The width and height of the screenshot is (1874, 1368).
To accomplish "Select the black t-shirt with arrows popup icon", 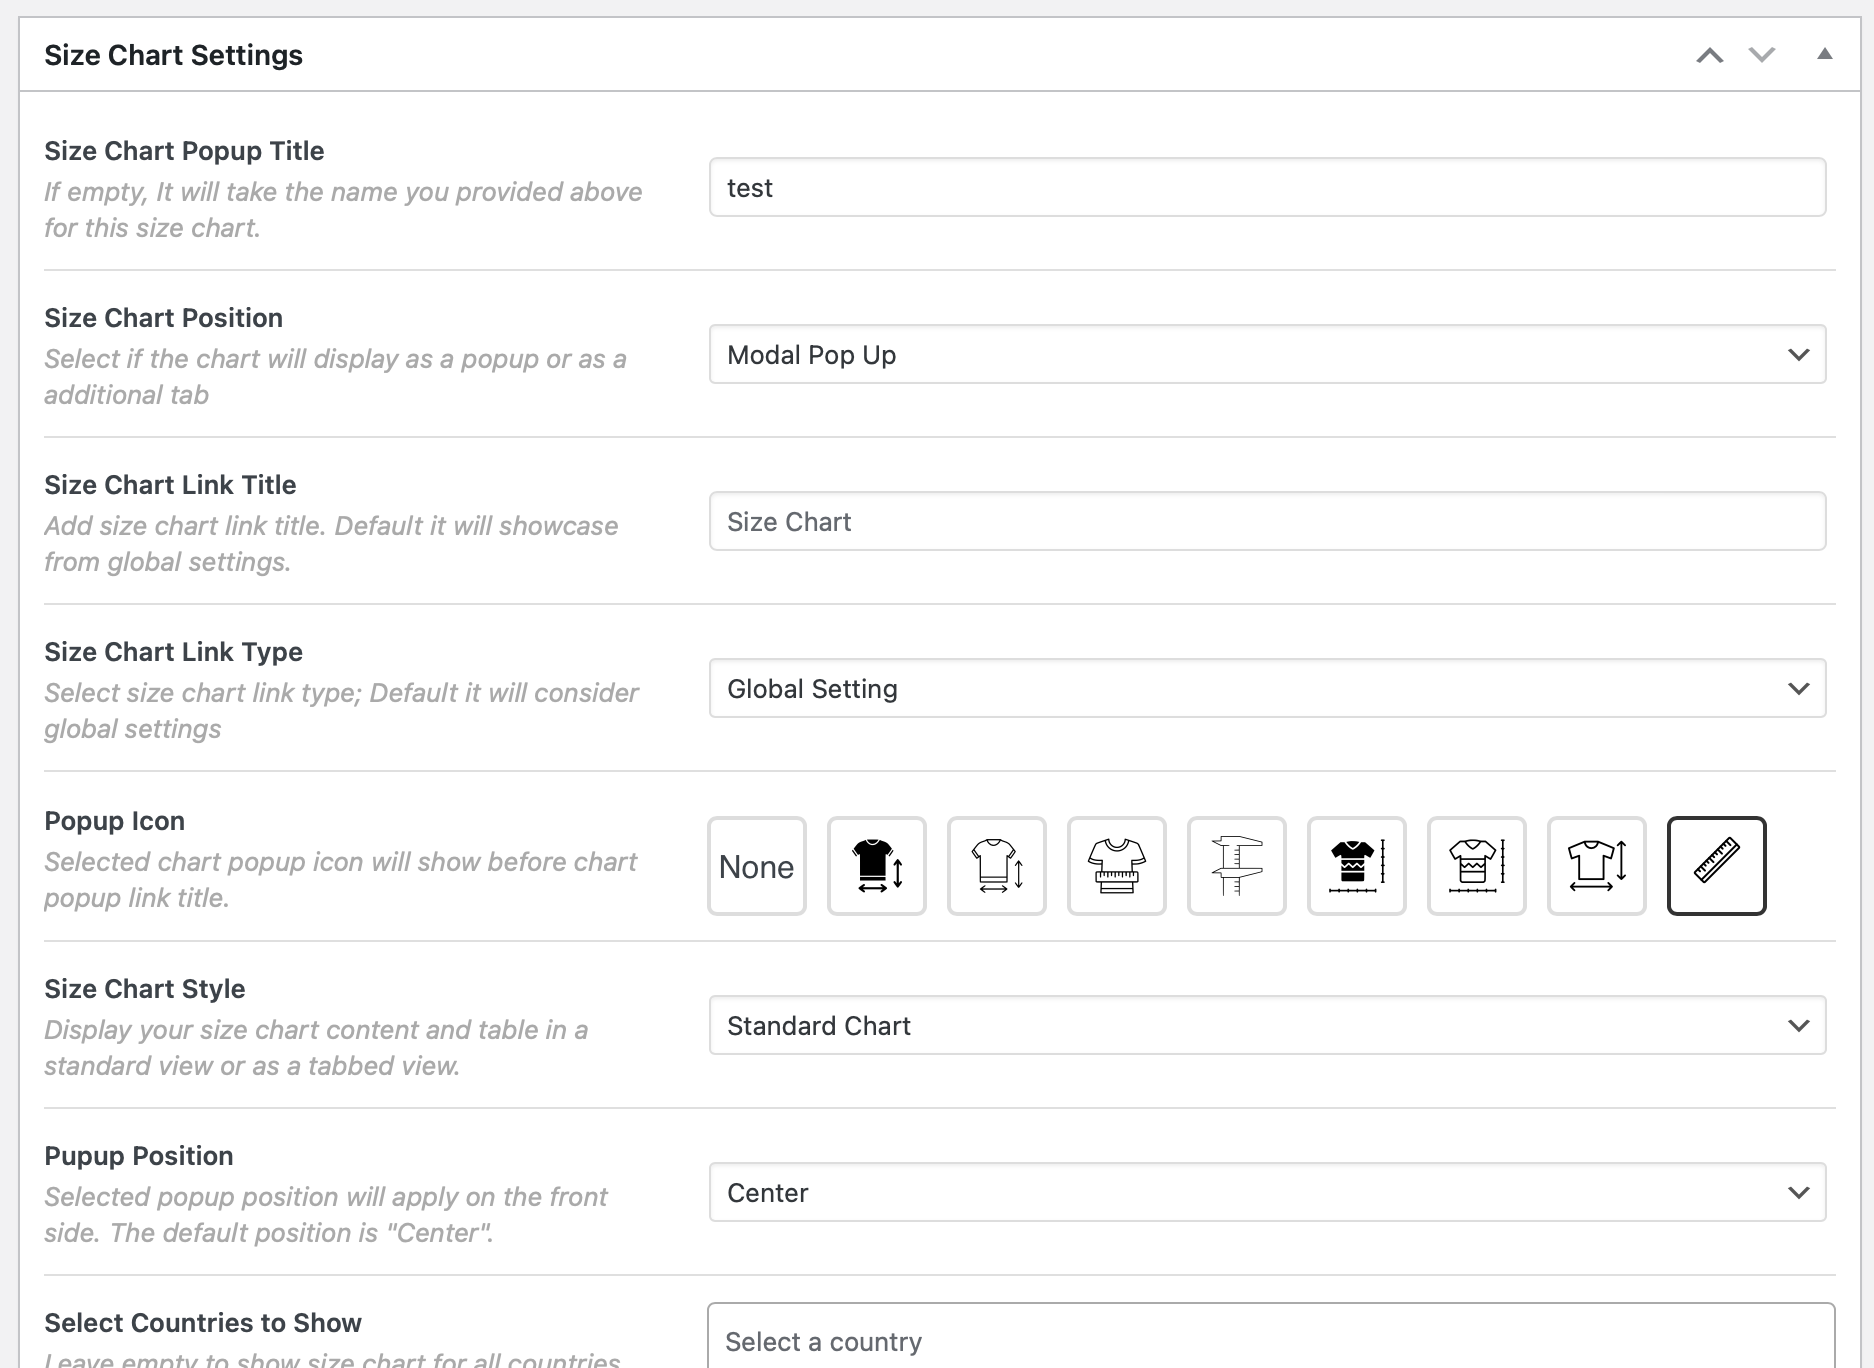I will point(876,866).
